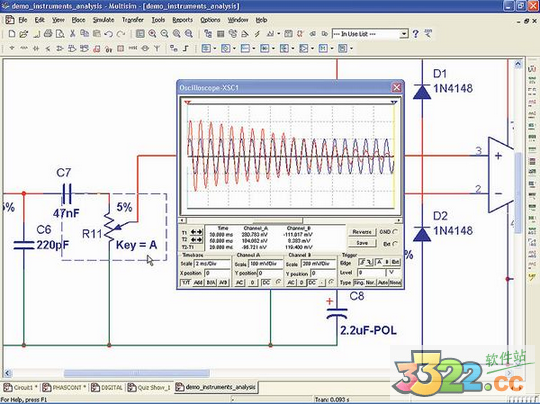The image size is (540, 405).
Task: Open the spreadsheet view icon
Action: click(220, 34)
